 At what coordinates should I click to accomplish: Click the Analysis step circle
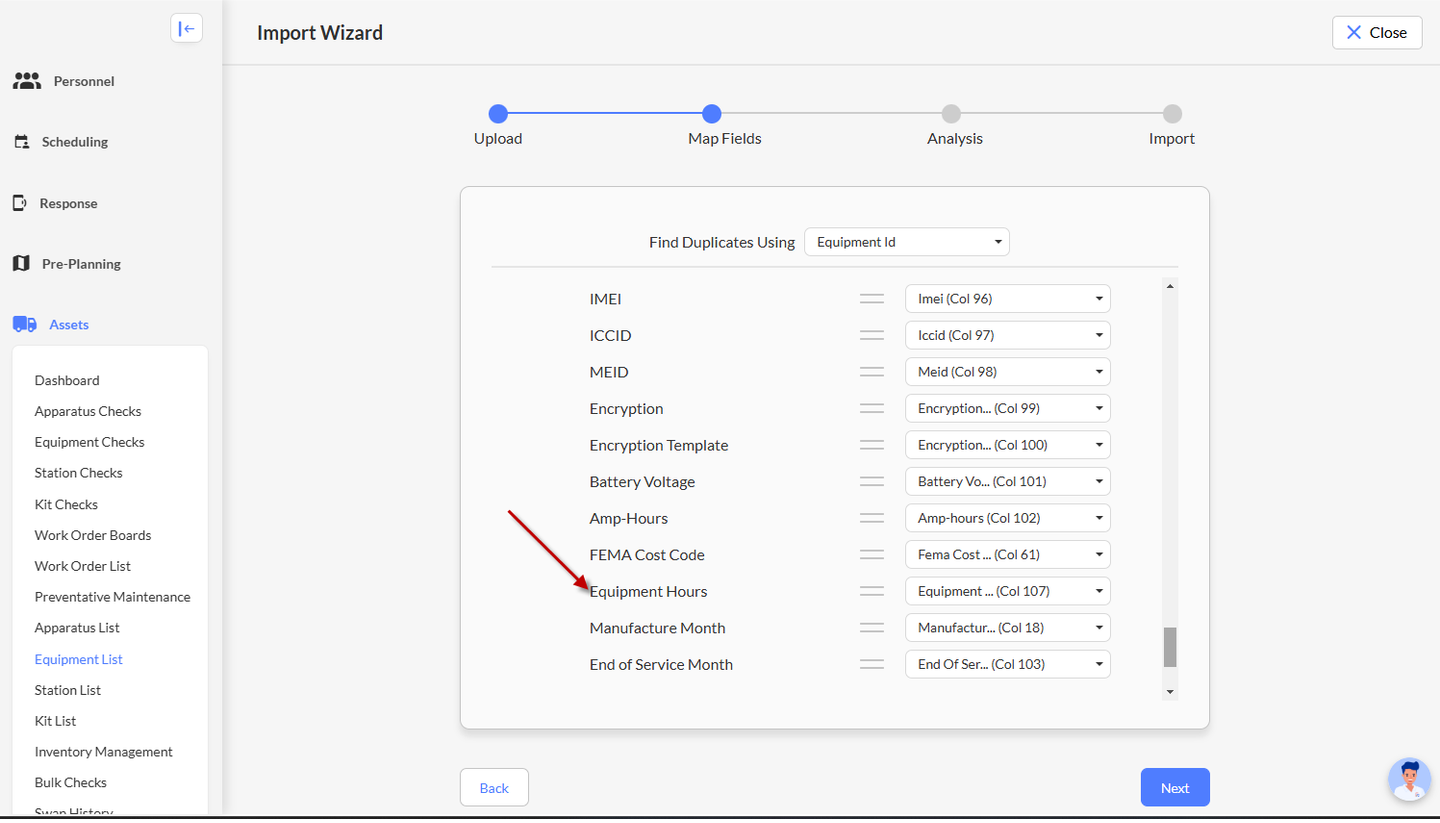point(951,114)
